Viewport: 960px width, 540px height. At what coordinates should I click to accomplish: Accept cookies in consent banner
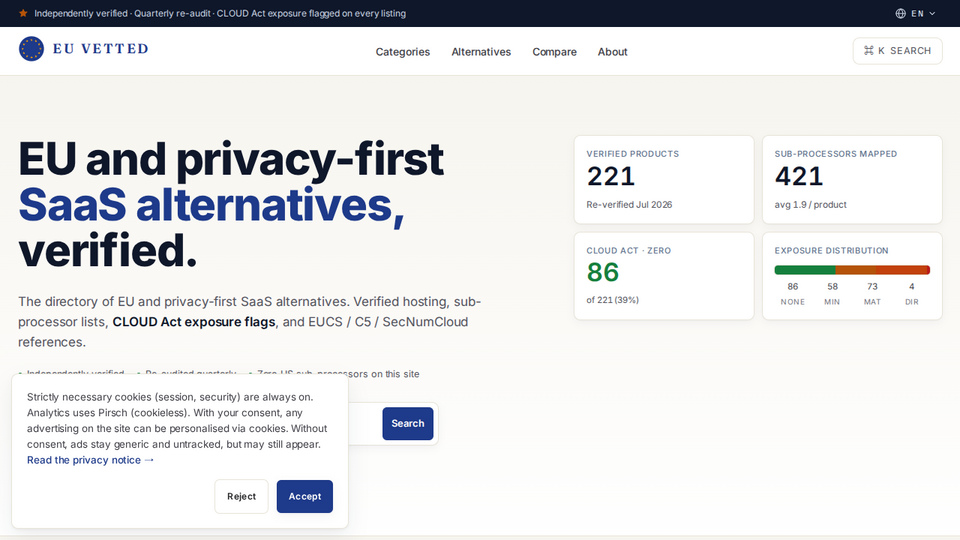pos(305,497)
